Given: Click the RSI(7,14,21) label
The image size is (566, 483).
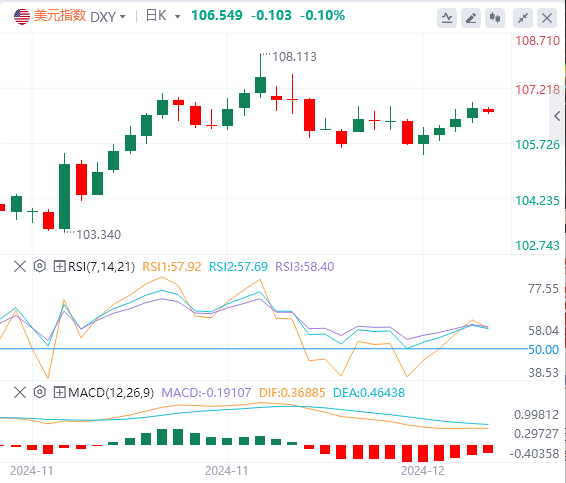Looking at the screenshot, I should [101, 266].
